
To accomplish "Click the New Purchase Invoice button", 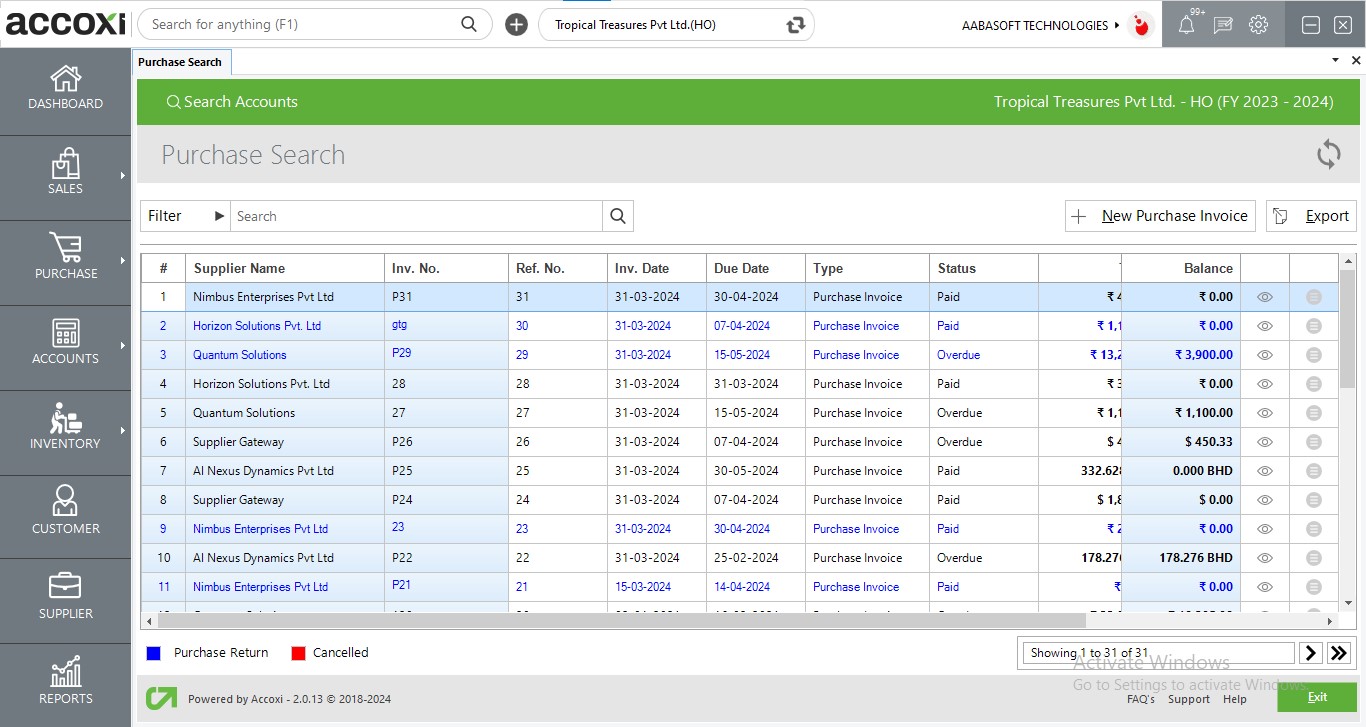I will pyautogui.click(x=1160, y=216).
